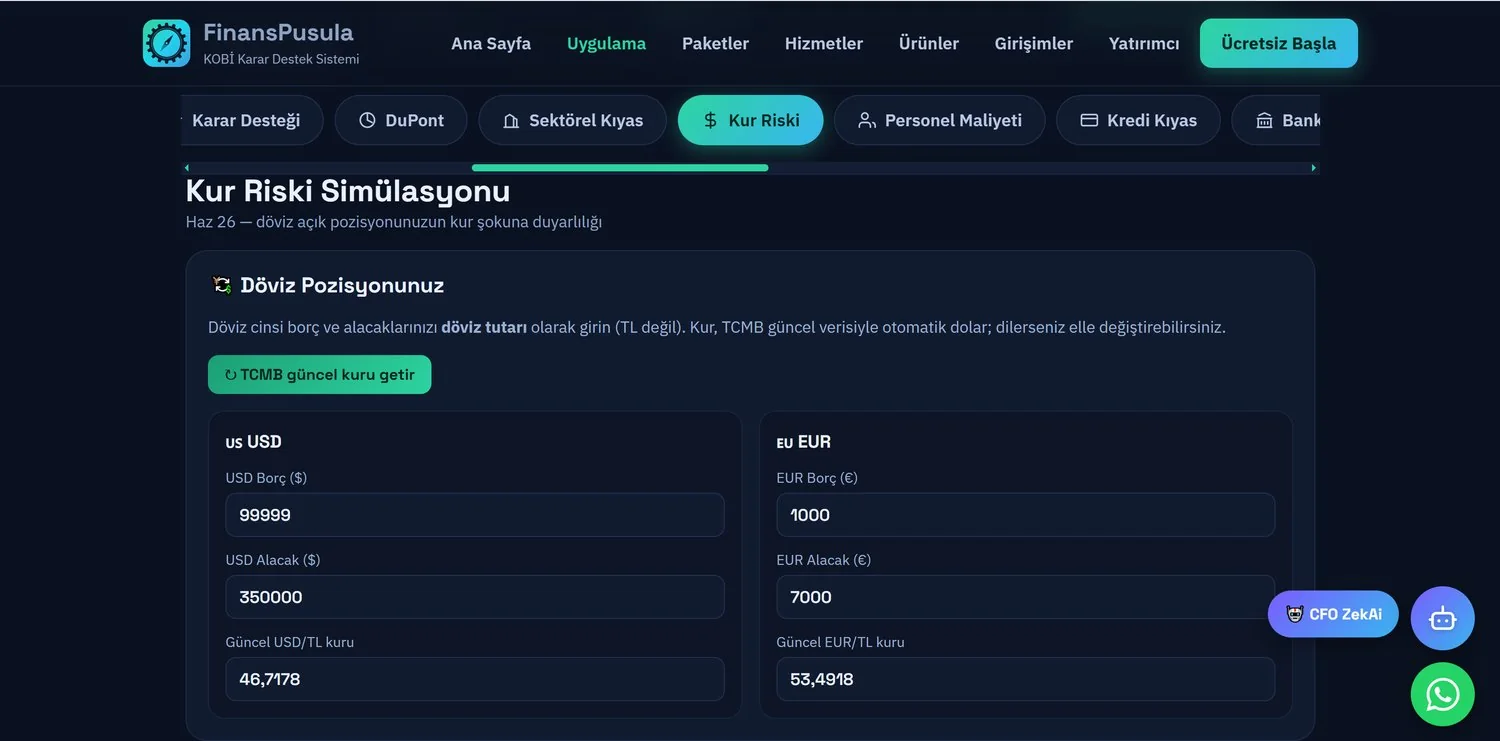Open the Personel Maliyeti tab
The width and height of the screenshot is (1500, 741).
940,120
